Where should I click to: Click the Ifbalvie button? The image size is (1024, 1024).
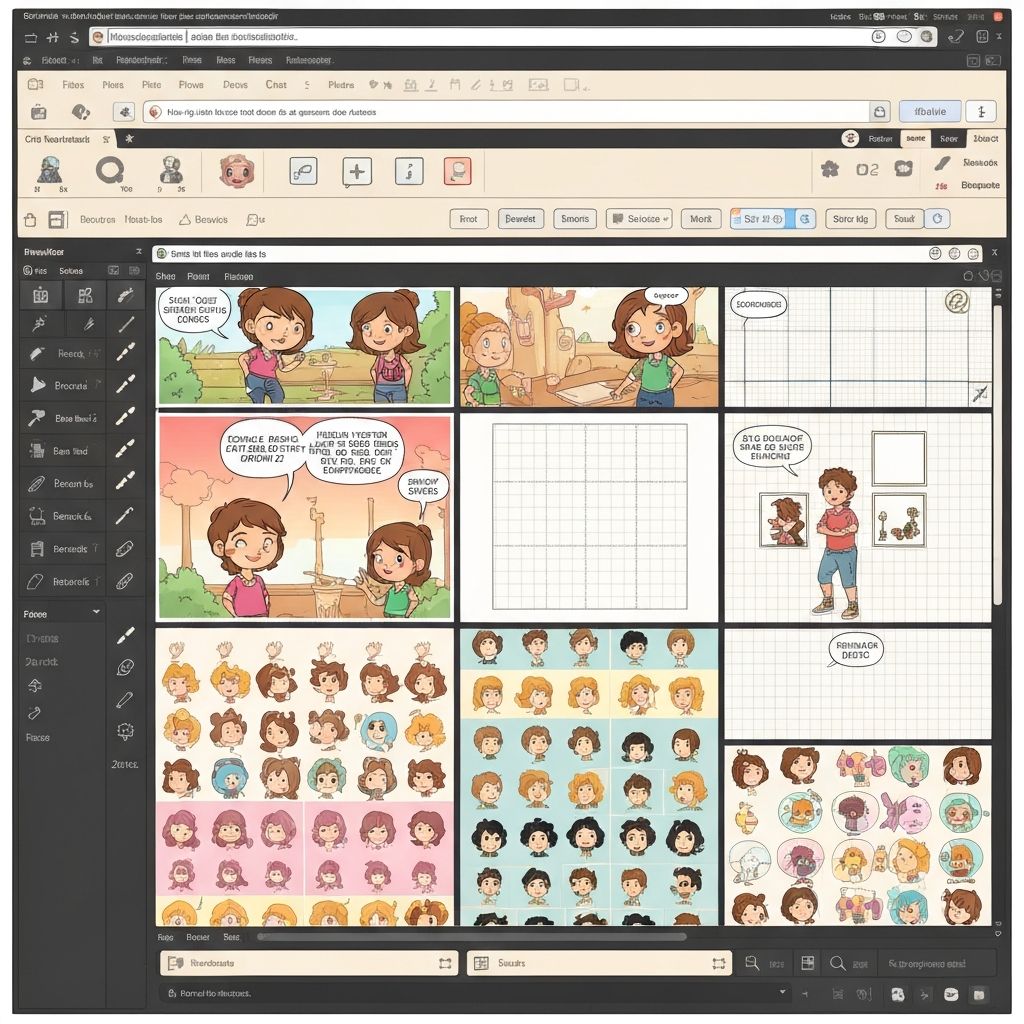pos(929,112)
